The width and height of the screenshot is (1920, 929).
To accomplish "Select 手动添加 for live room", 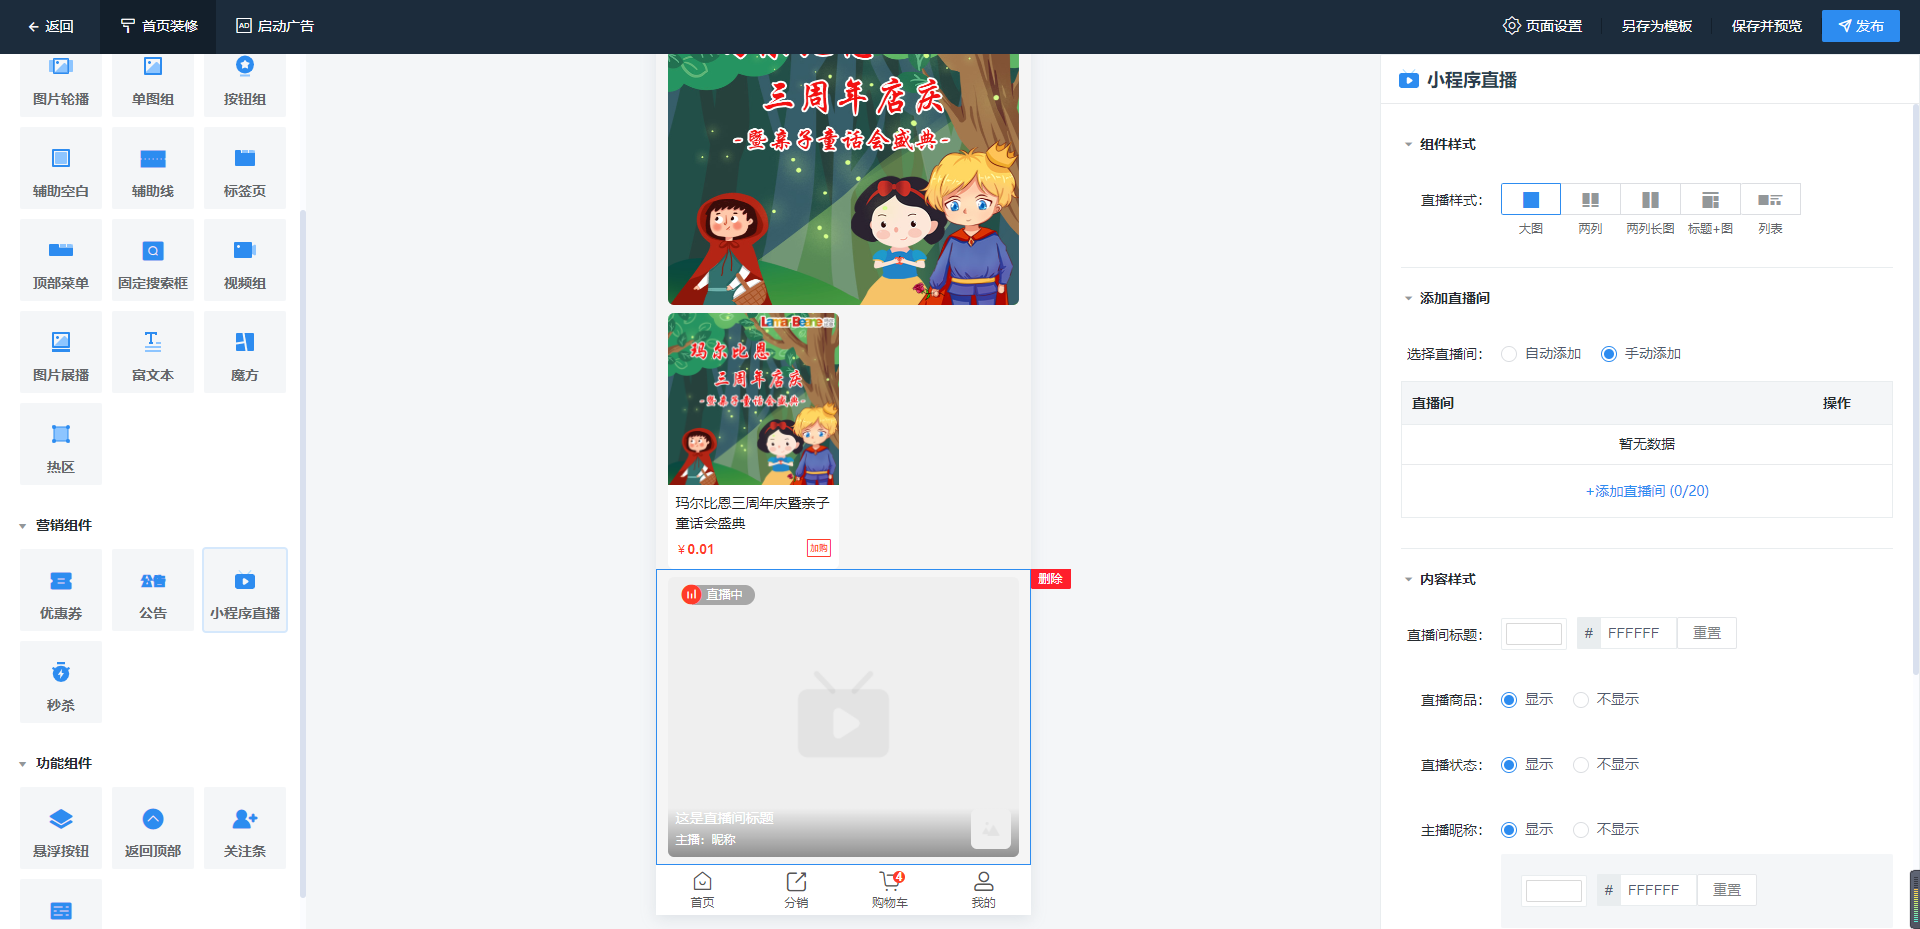I will tap(1641, 354).
